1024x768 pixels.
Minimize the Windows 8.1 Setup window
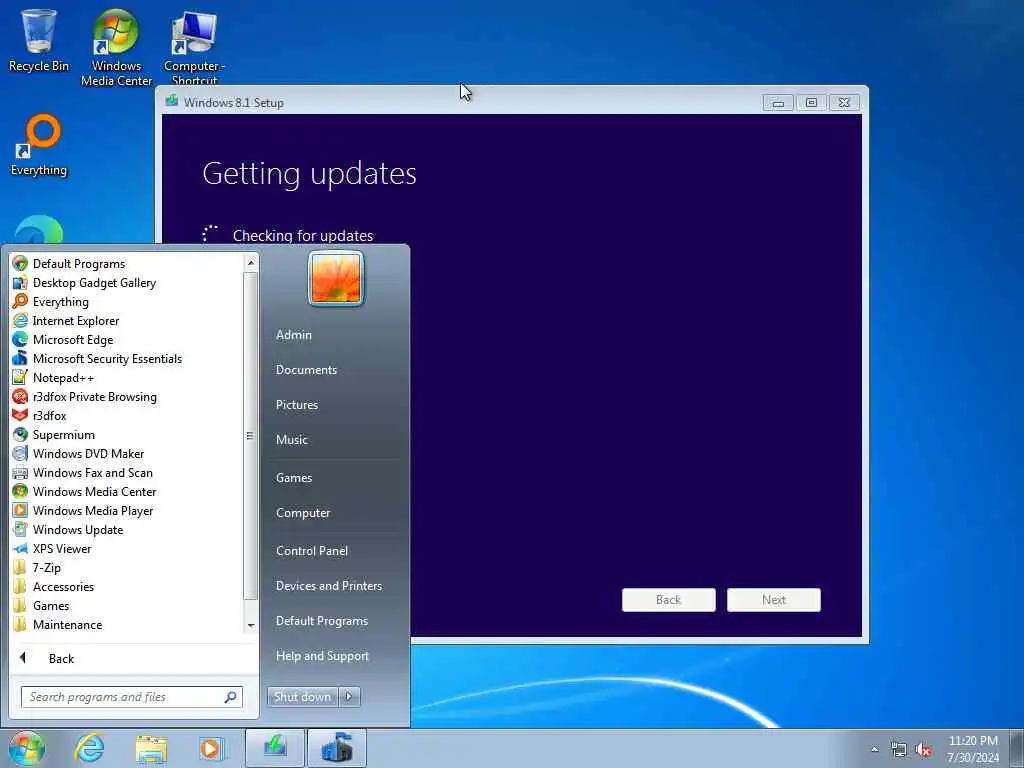778,103
